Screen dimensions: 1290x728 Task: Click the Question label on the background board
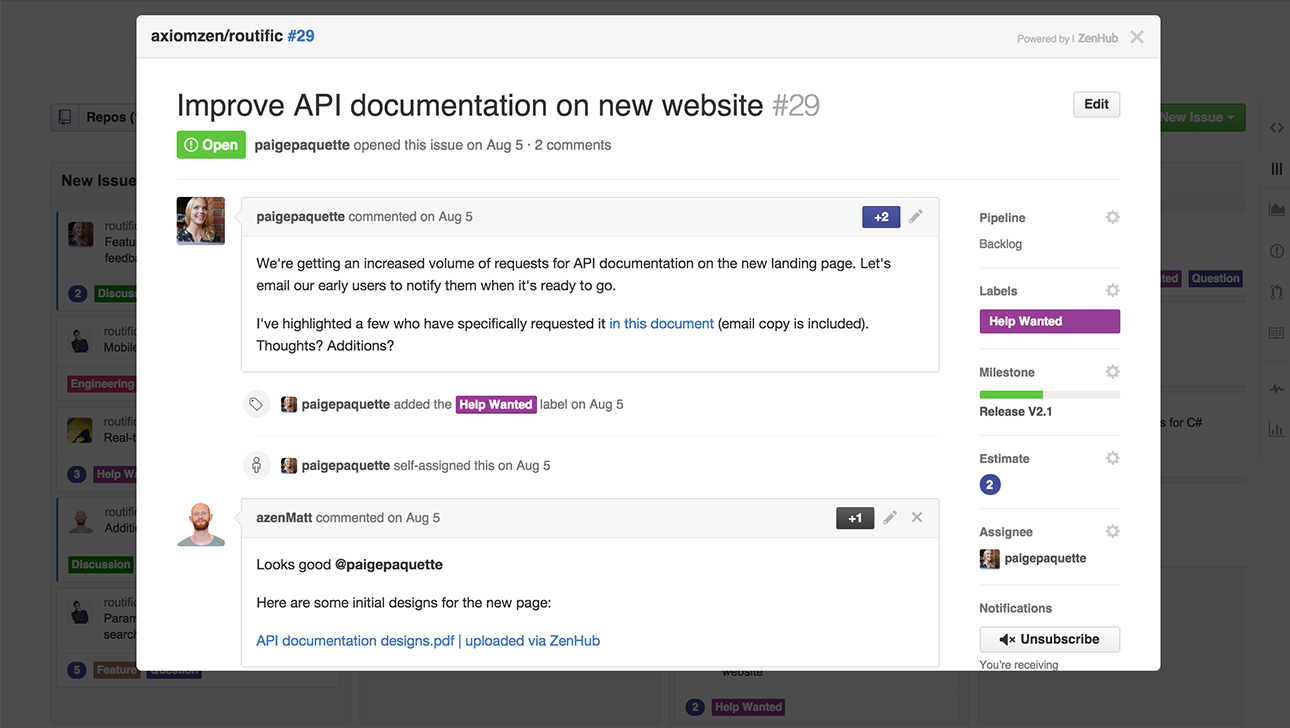click(1215, 279)
